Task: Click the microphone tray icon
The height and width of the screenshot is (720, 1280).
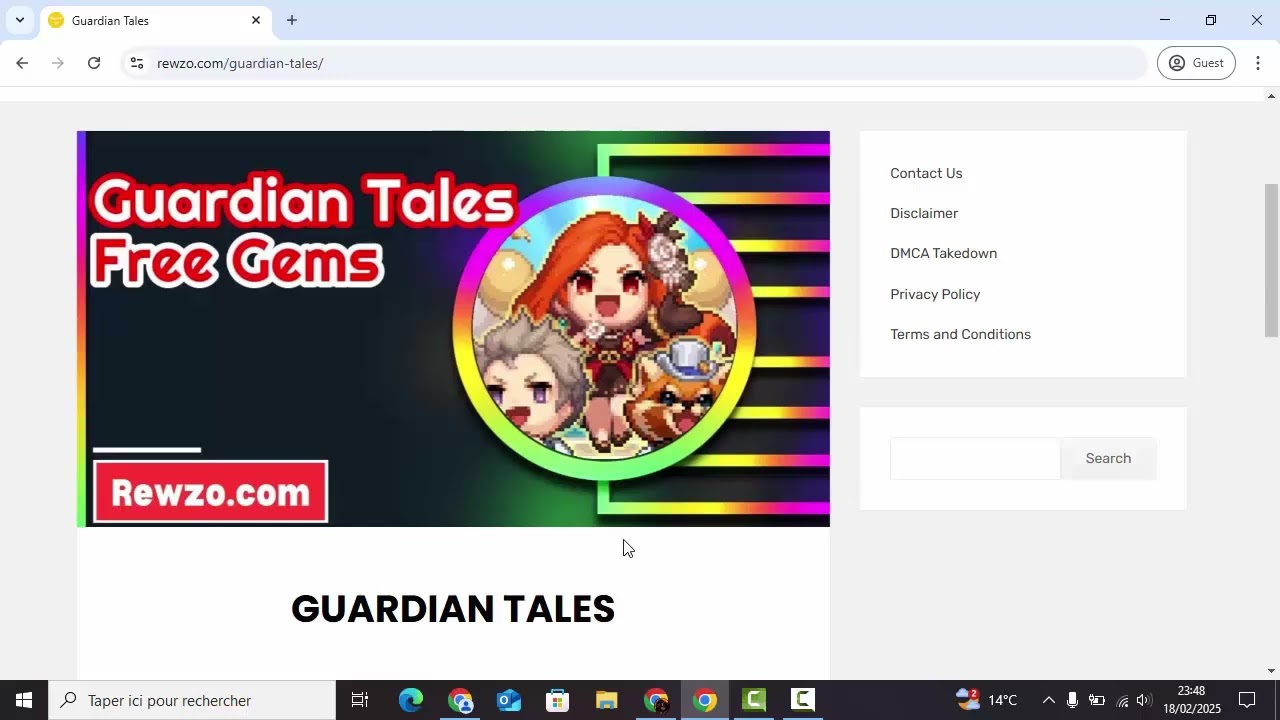Action: [x=1072, y=700]
